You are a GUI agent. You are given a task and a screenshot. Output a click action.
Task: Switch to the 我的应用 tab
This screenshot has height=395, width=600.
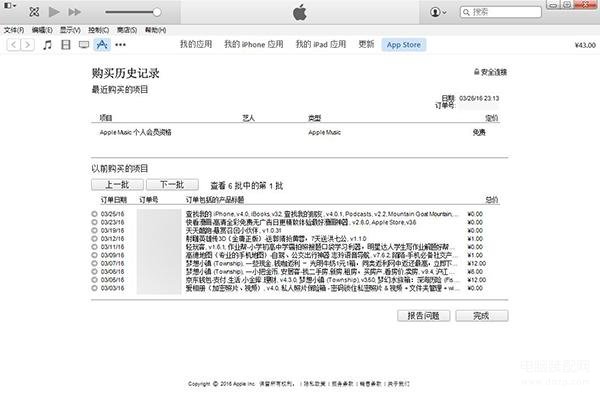196,44
